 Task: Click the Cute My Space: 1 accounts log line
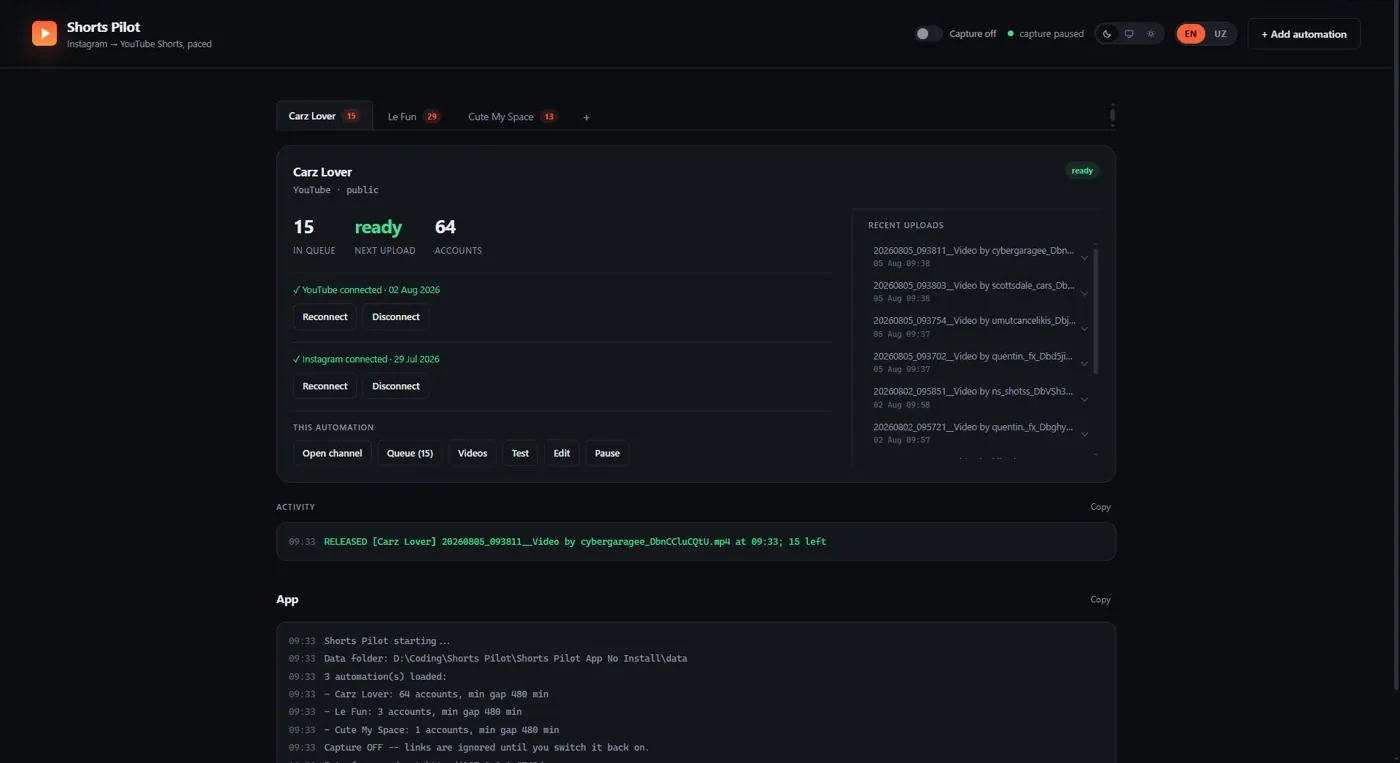[441, 730]
